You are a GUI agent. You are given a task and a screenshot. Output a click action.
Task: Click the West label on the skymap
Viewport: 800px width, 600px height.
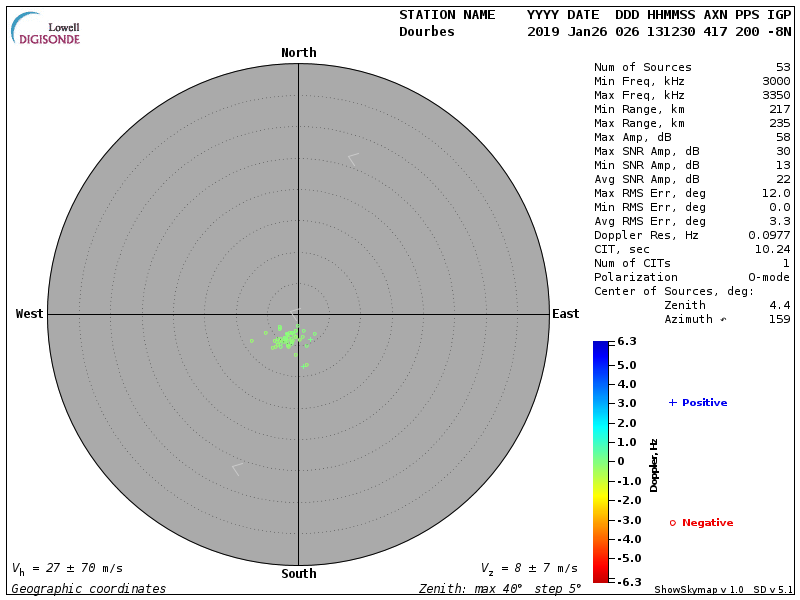(30, 314)
